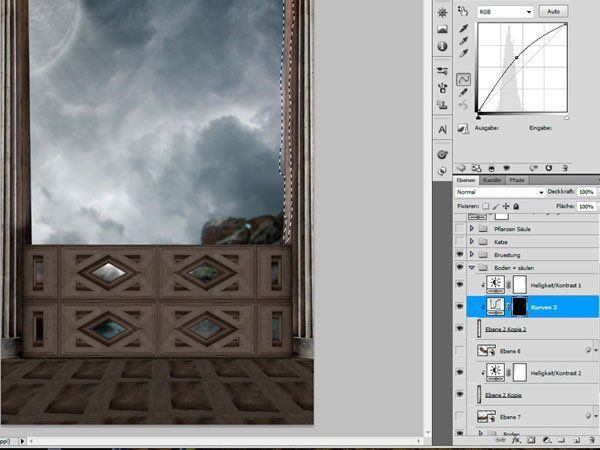Screen dimensions: 600x450
Task: Expand smart filters arrow on Ebene 8
Action: pyautogui.click(x=595, y=351)
